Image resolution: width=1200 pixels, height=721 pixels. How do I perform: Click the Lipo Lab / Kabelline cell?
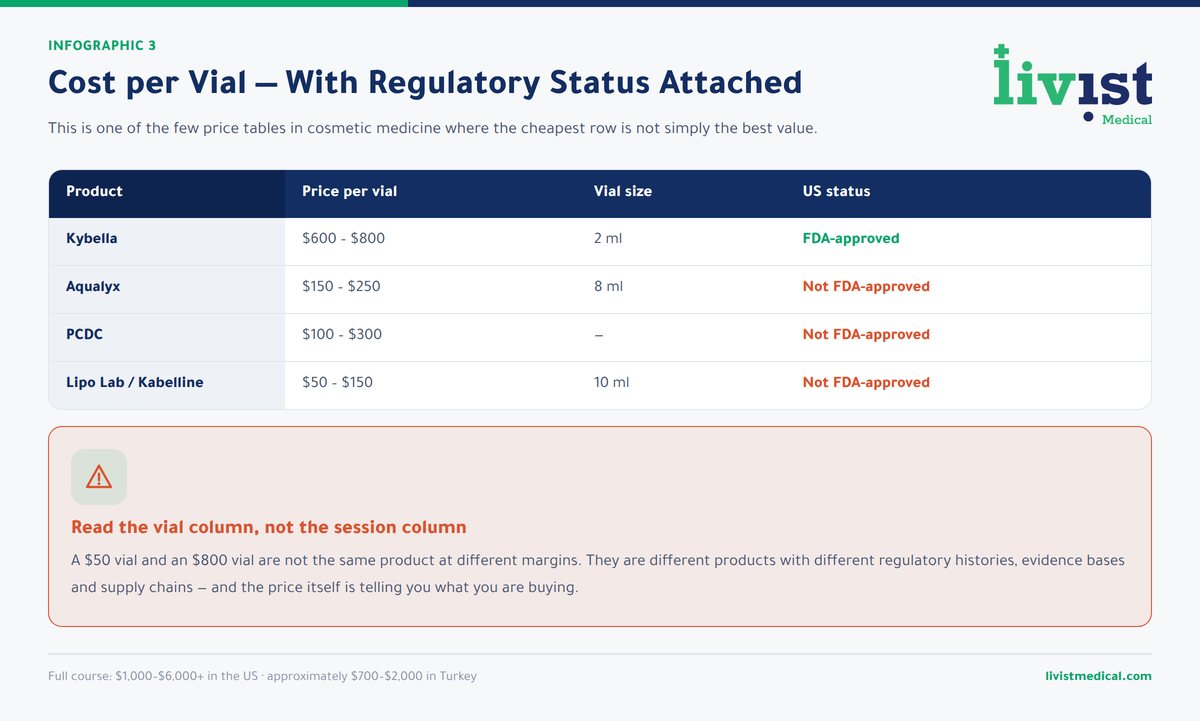(x=167, y=382)
